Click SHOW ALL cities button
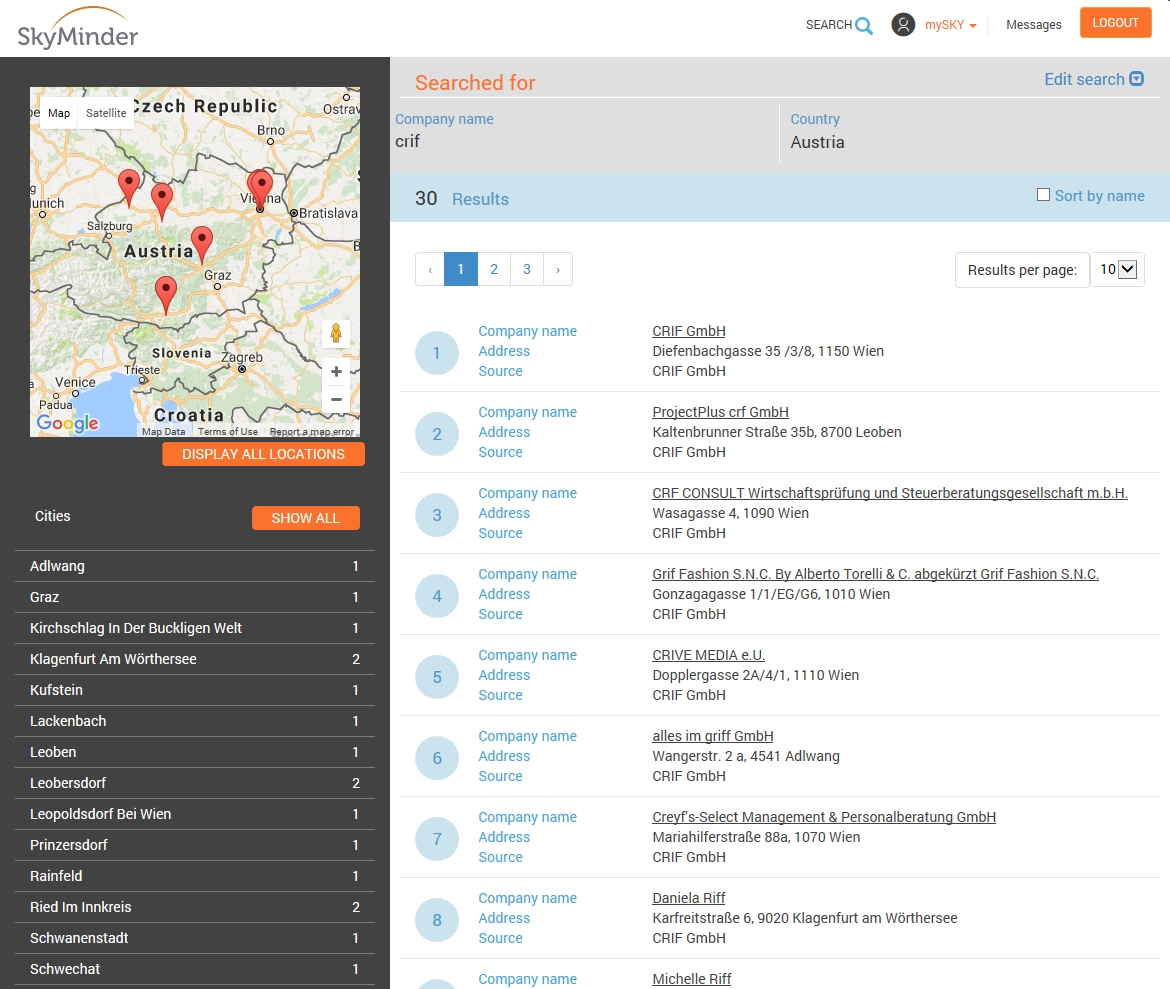This screenshot has width=1170, height=989. pos(306,518)
